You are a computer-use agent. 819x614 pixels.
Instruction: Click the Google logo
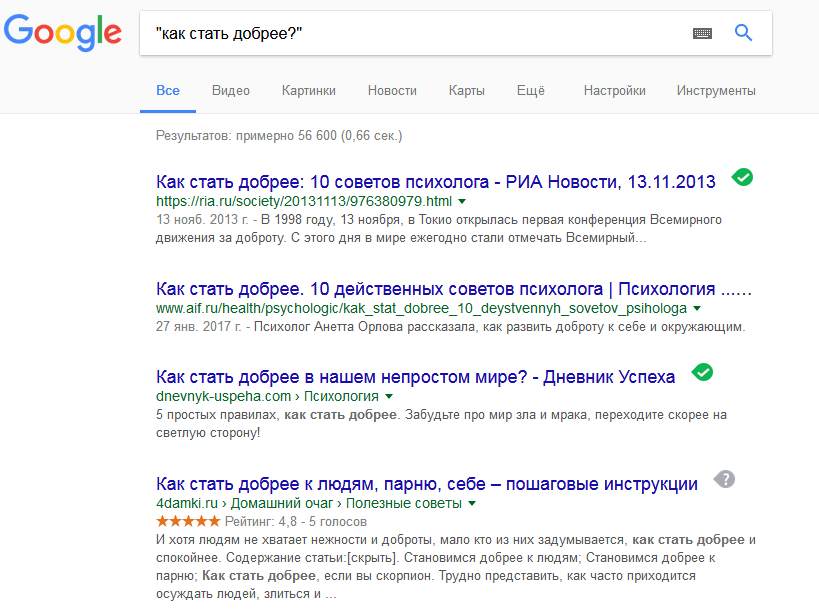pyautogui.click(x=63, y=32)
